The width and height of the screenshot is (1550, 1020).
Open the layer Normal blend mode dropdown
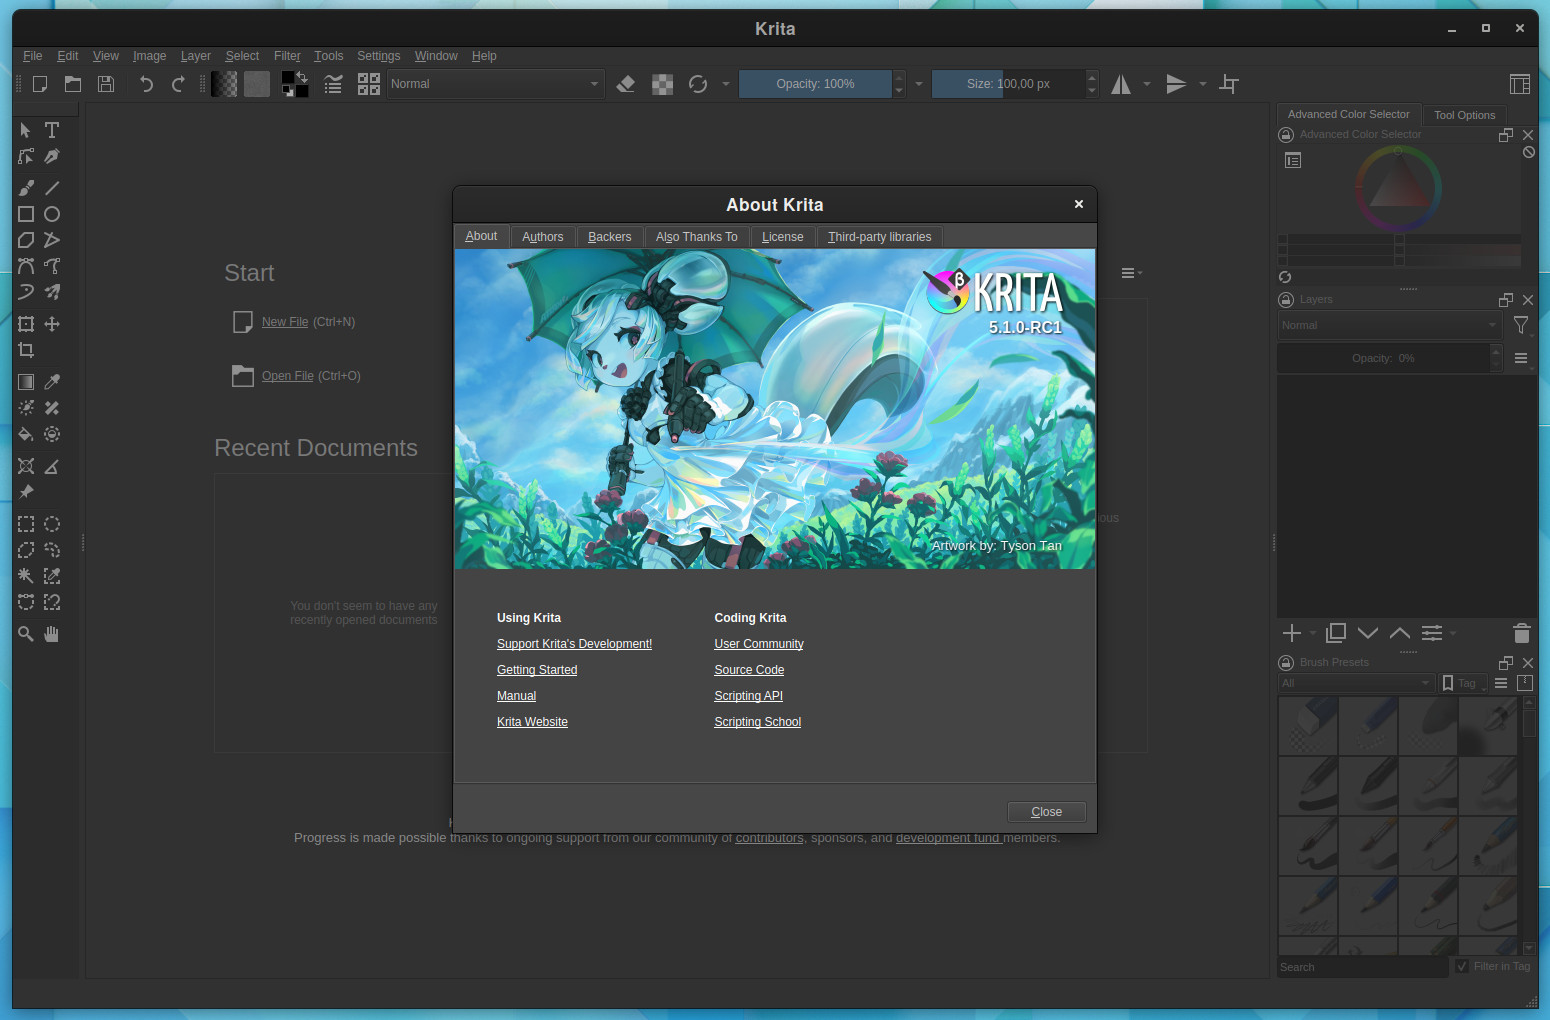click(x=1389, y=325)
